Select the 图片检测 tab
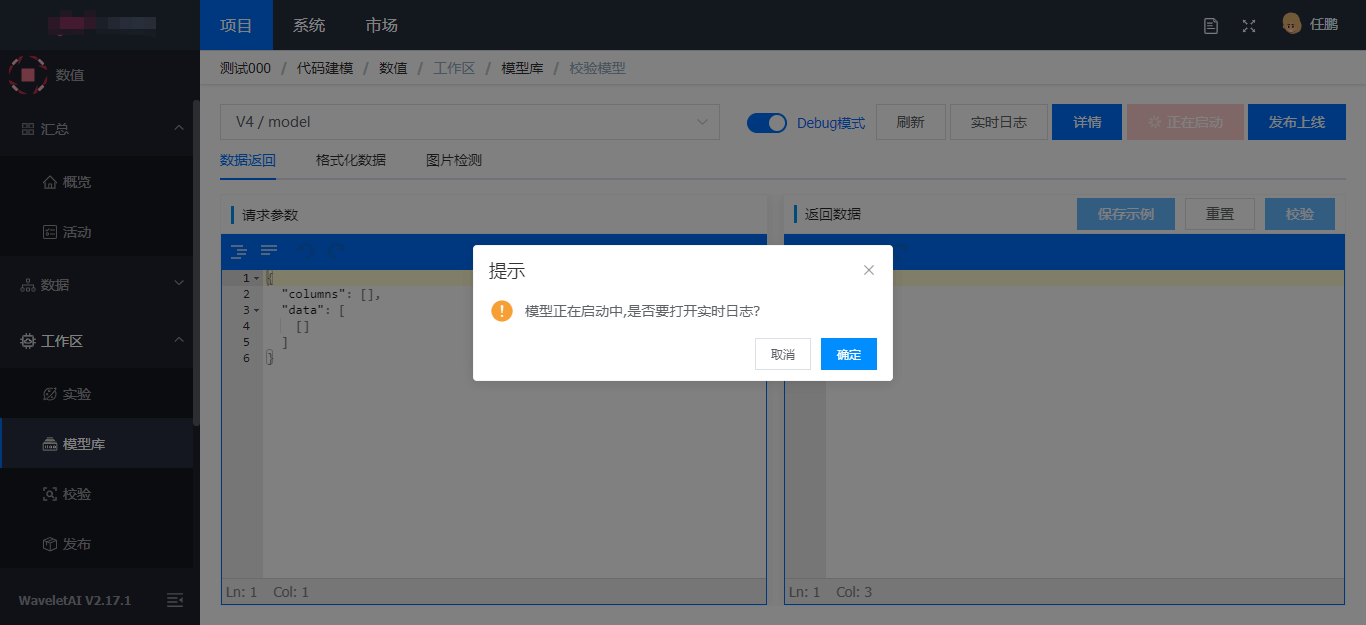Image resolution: width=1366 pixels, height=625 pixels. [x=454, y=160]
